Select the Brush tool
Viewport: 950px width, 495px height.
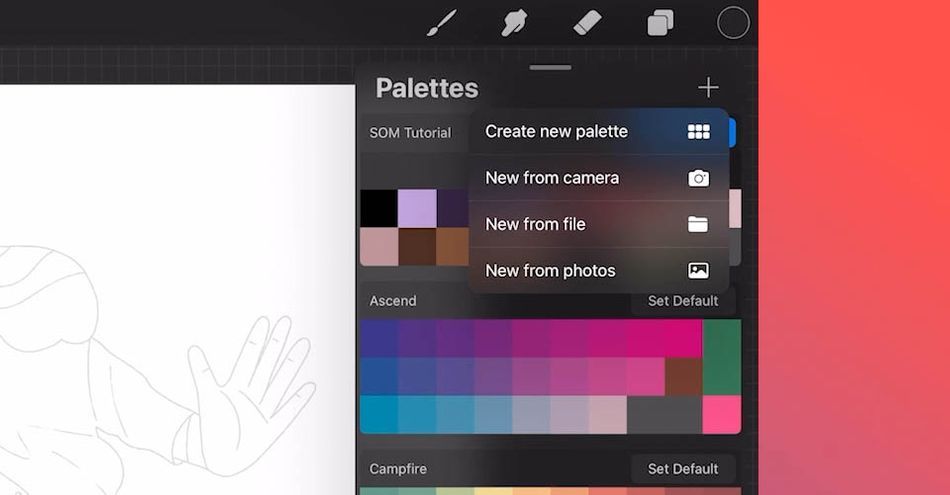(442, 24)
